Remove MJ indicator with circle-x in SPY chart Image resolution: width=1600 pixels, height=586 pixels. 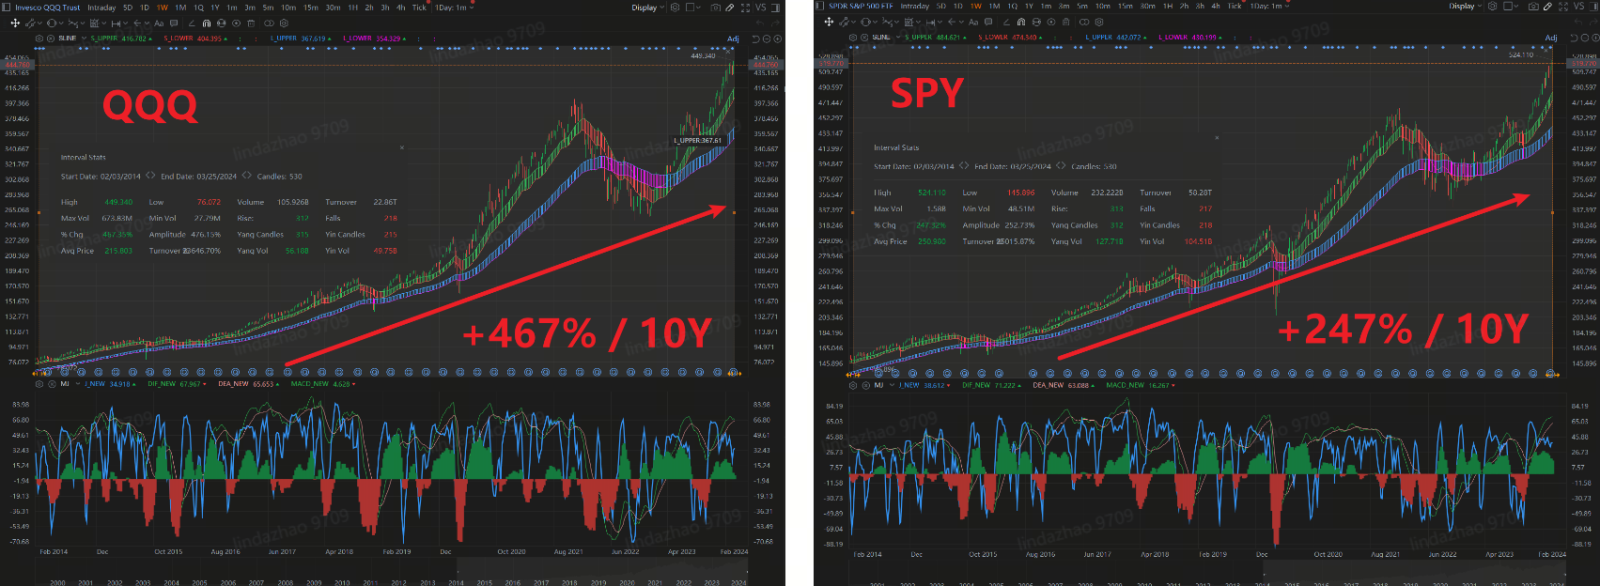pyautogui.click(x=866, y=385)
